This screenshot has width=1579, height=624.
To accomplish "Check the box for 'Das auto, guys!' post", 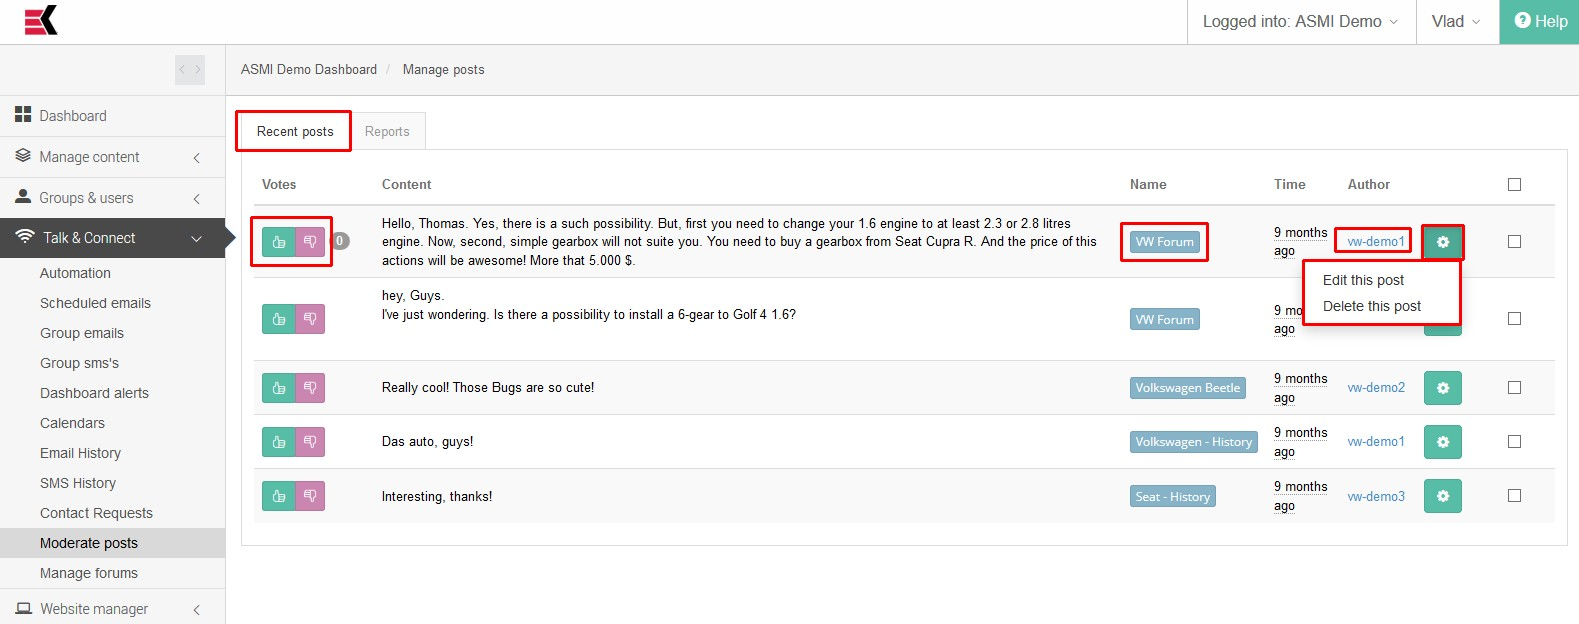I will click(x=1514, y=441).
